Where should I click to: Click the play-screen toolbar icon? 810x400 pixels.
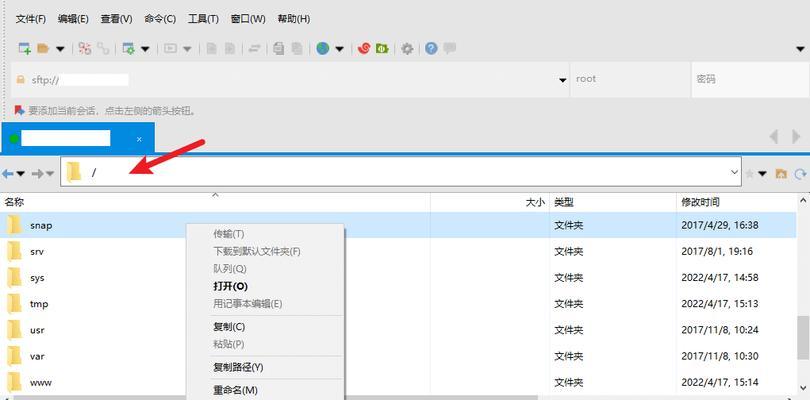pyautogui.click(x=170, y=49)
